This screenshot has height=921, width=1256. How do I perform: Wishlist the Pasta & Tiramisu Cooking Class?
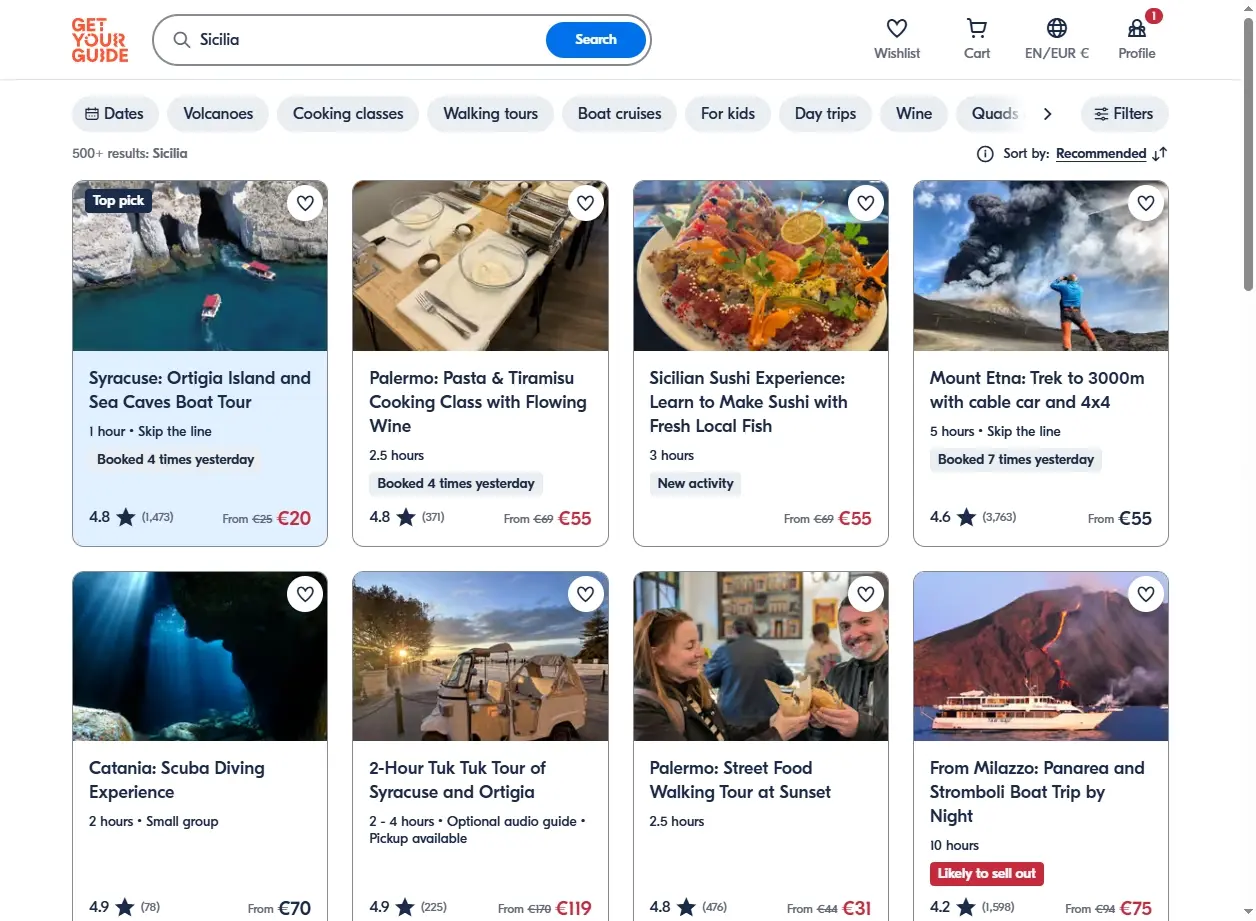click(x=586, y=203)
